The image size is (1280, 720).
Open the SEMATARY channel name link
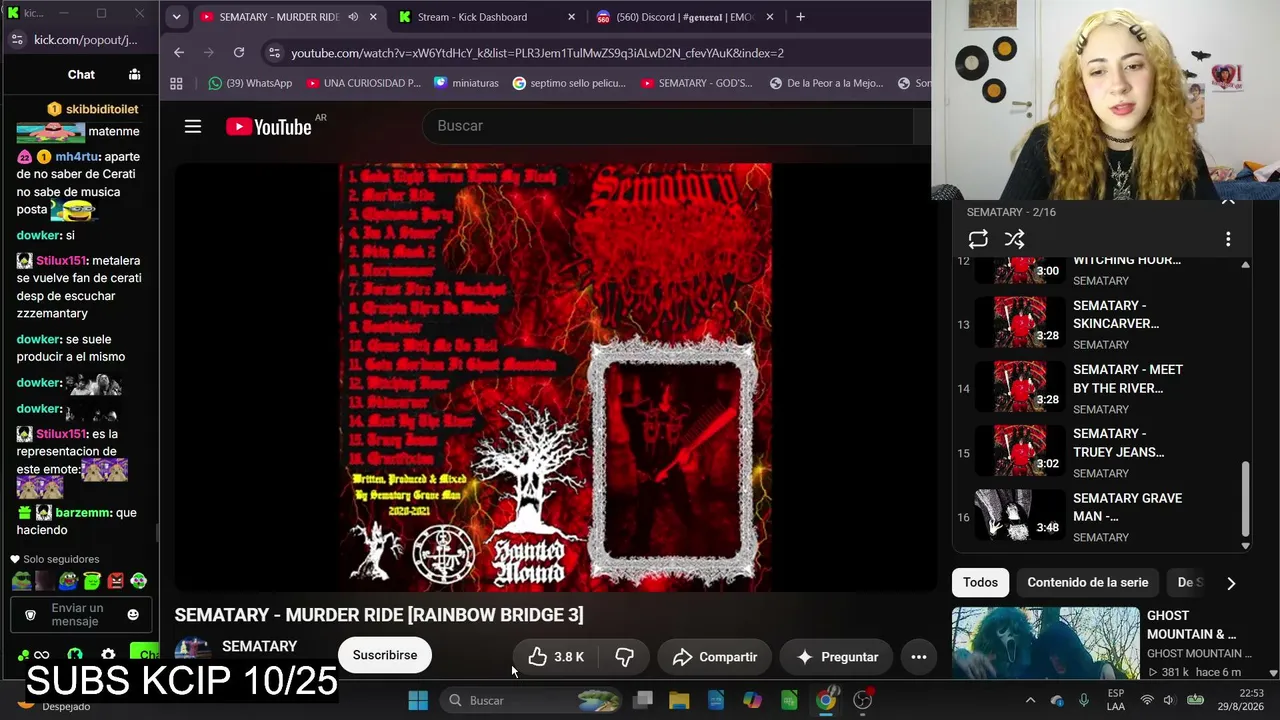point(260,647)
